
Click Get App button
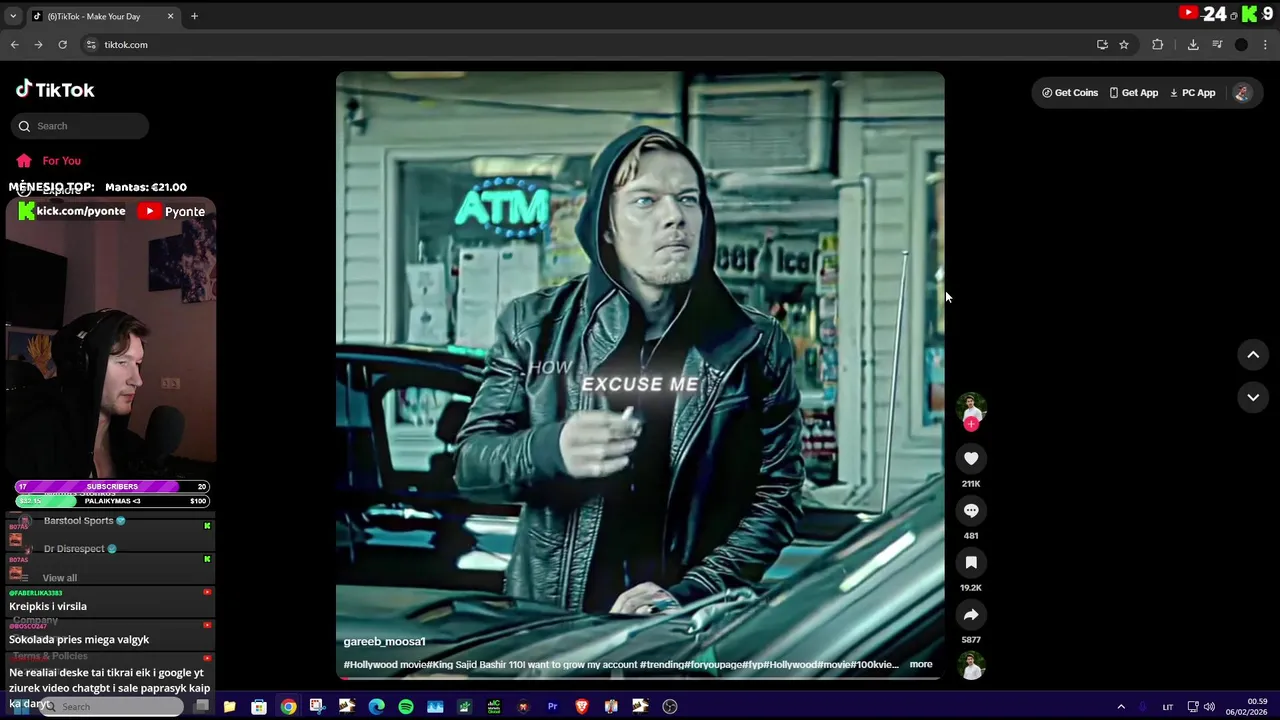1133,93
